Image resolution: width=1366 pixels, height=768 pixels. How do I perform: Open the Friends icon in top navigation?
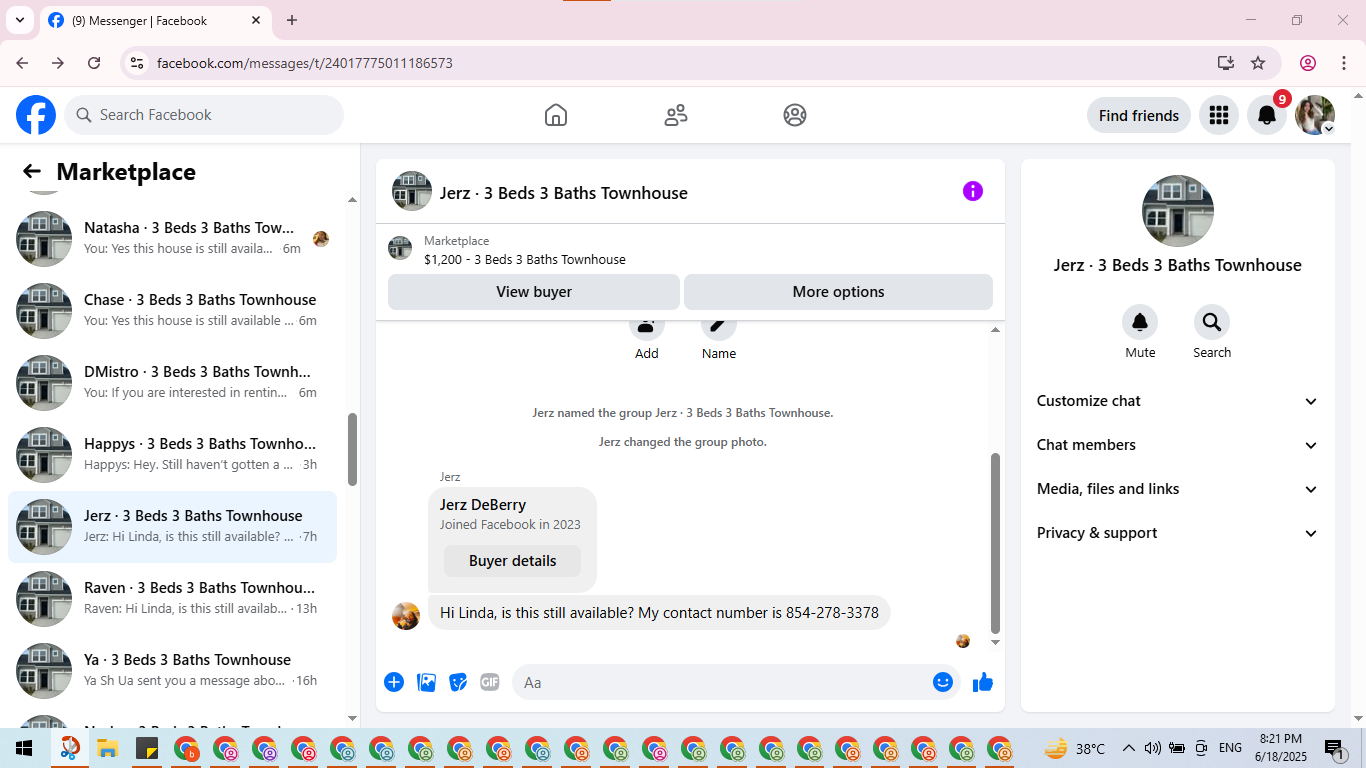(676, 115)
